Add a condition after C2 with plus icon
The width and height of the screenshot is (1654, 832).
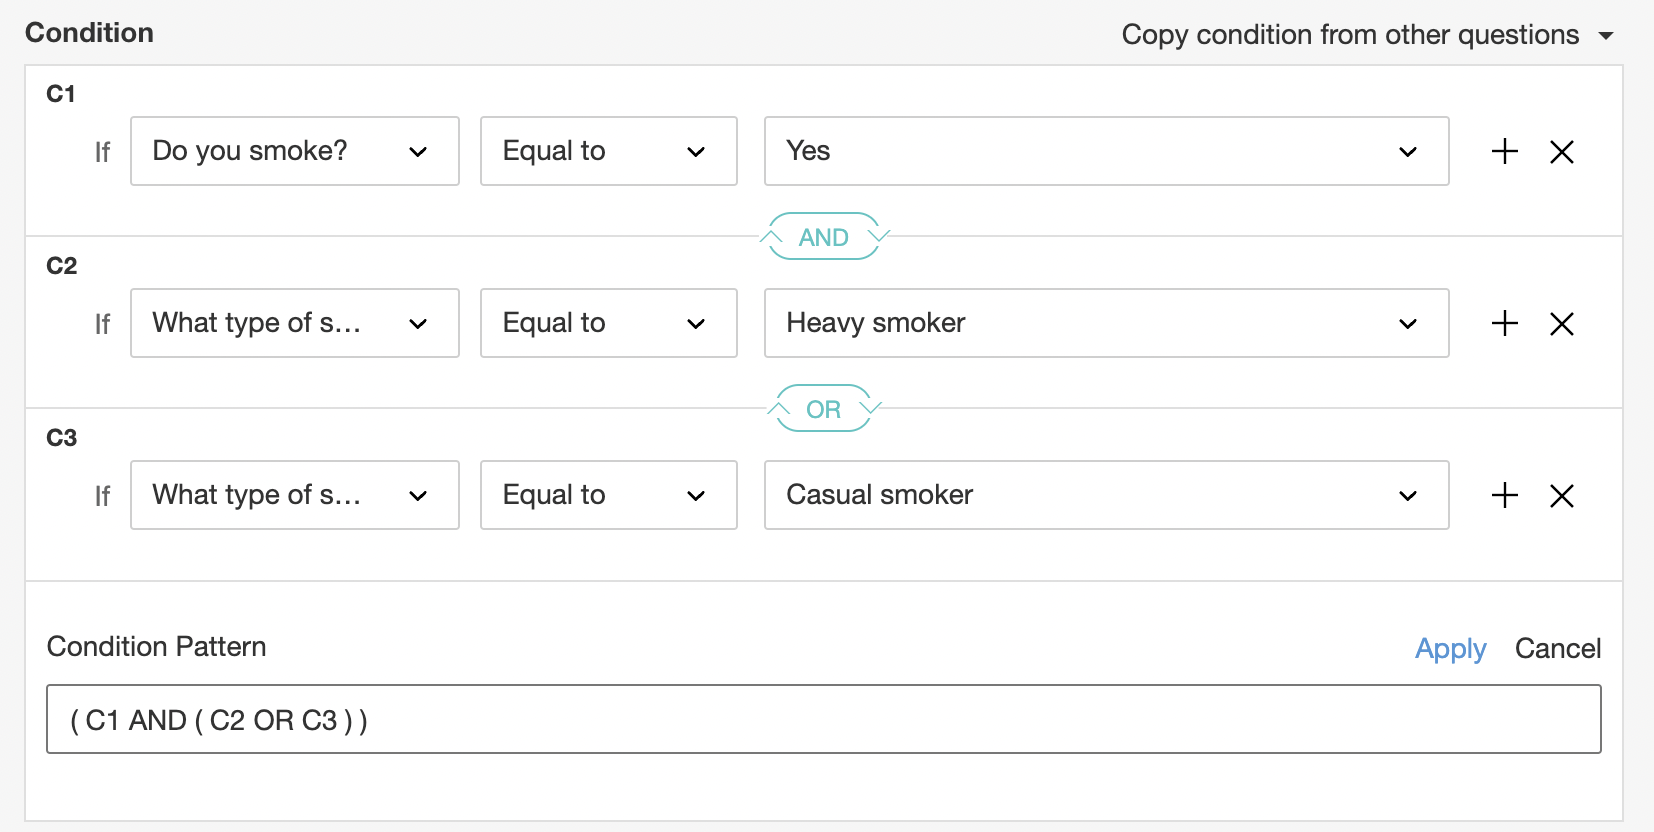pyautogui.click(x=1504, y=323)
